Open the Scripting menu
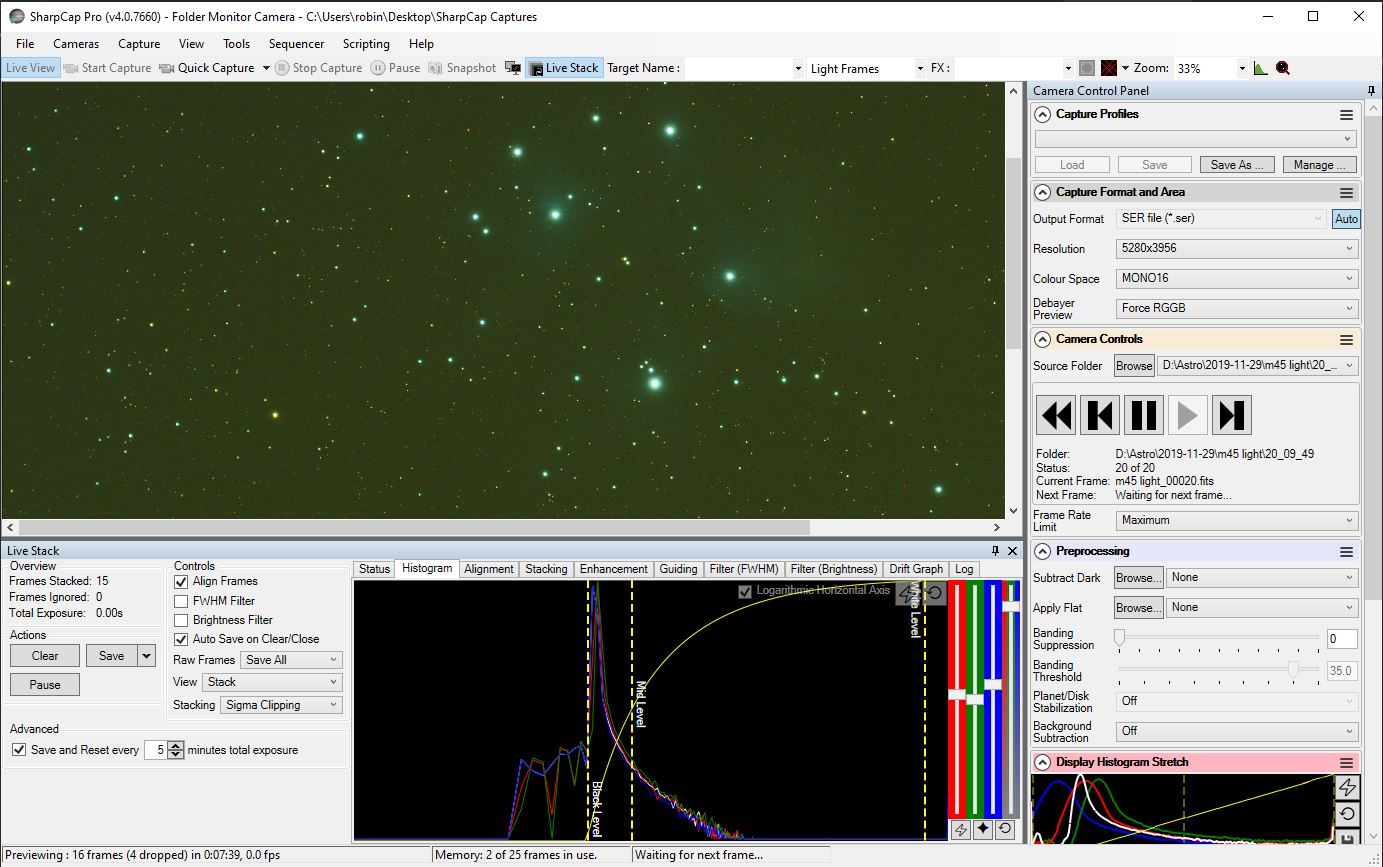The height and width of the screenshot is (867, 1383). 366,44
